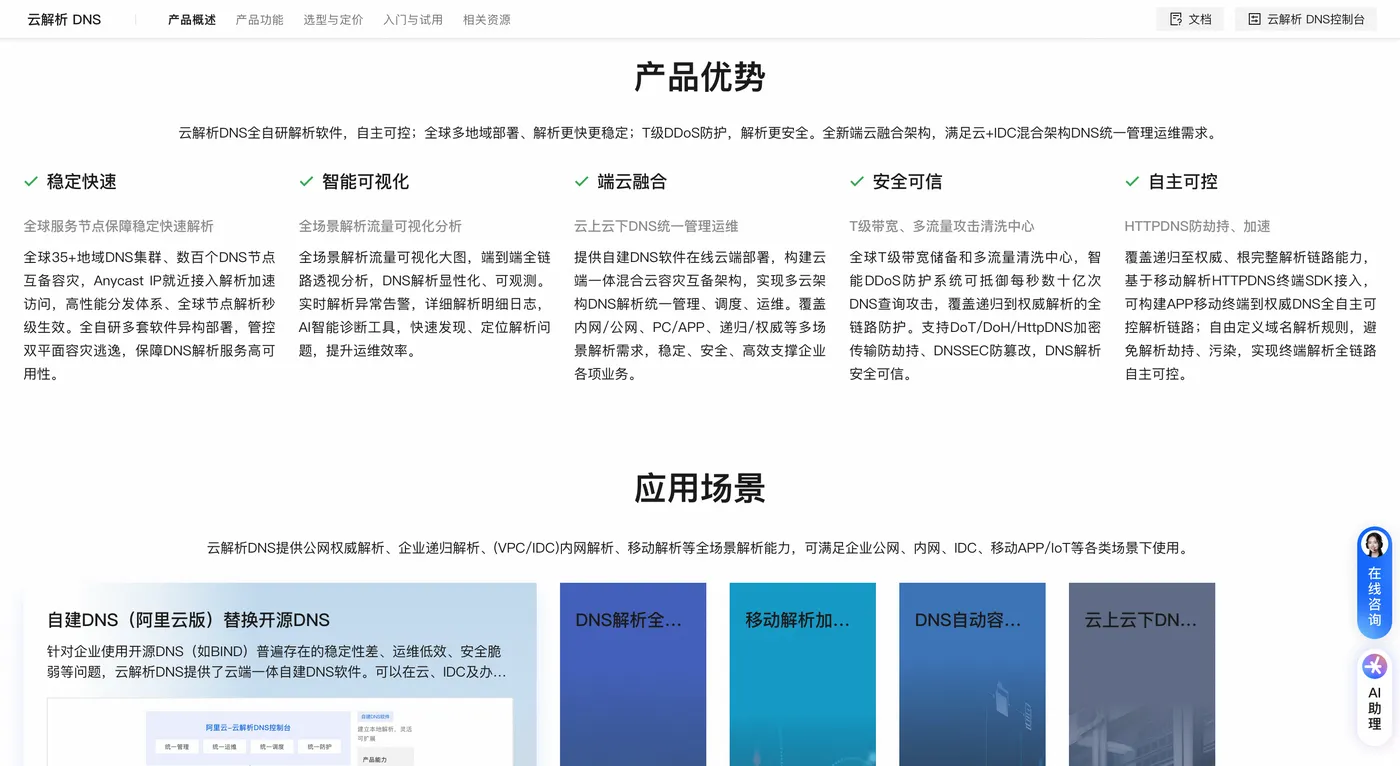Open the 文档 button

coord(1190,19)
